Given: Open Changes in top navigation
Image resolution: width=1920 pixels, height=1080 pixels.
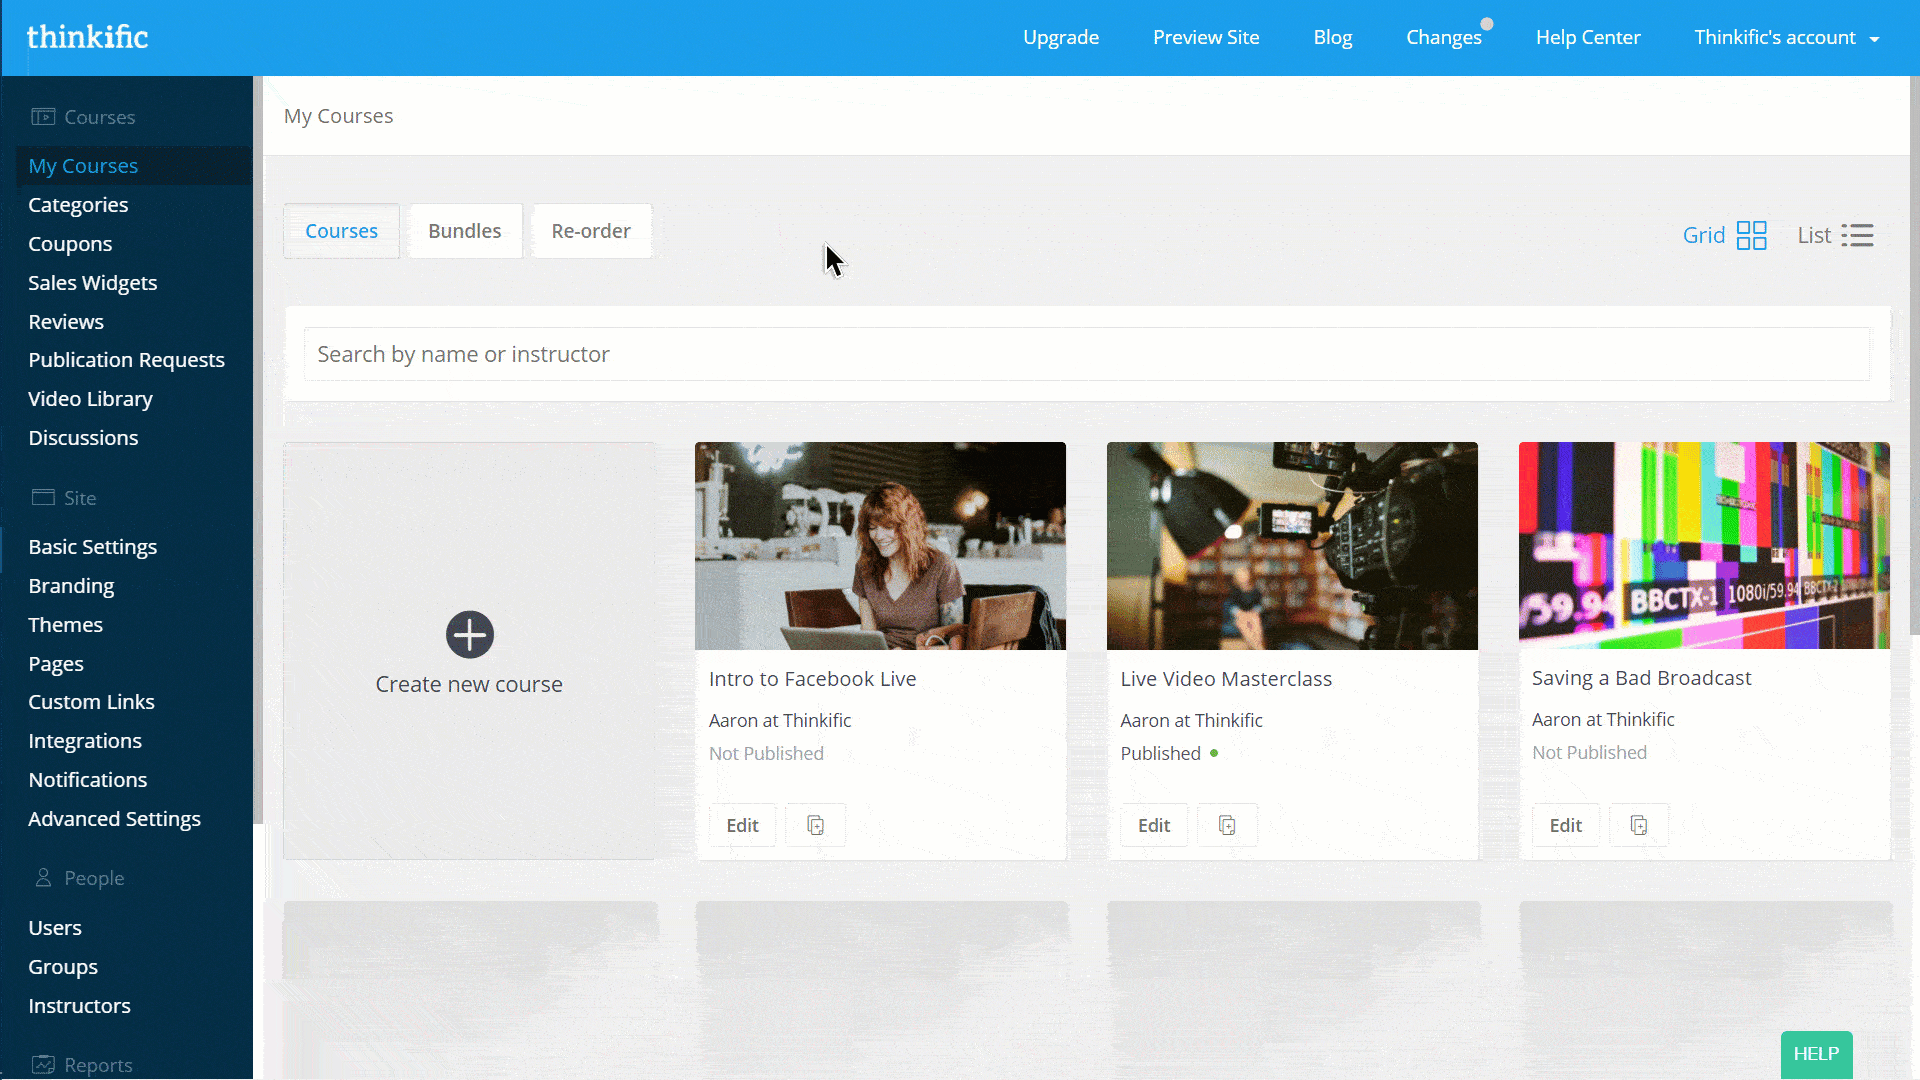Looking at the screenshot, I should [1443, 37].
